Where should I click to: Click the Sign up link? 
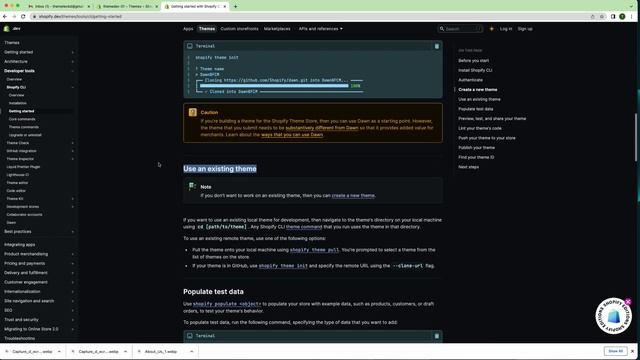click(x=525, y=29)
